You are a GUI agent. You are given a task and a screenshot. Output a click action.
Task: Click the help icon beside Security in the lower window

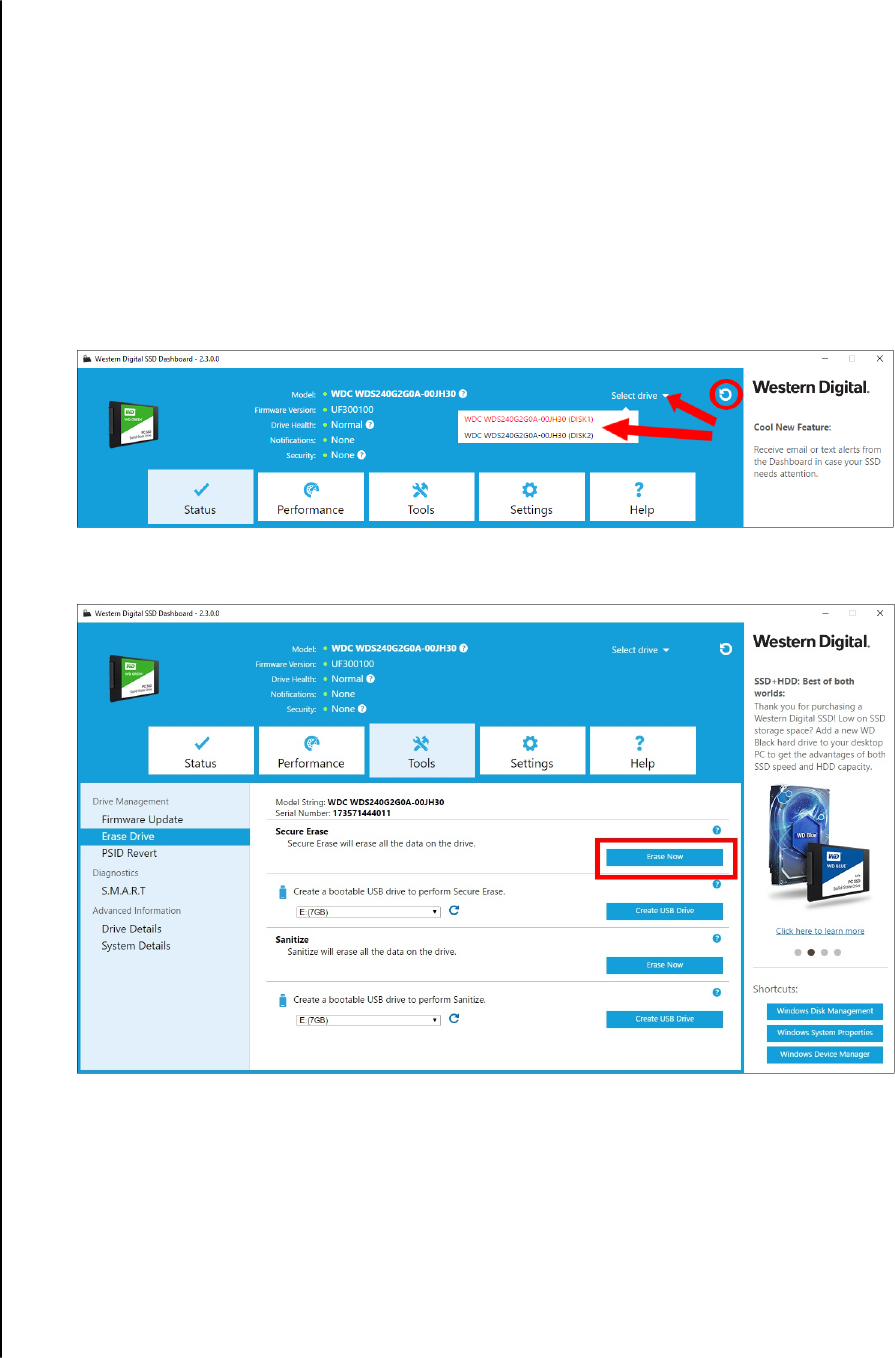pos(361,709)
